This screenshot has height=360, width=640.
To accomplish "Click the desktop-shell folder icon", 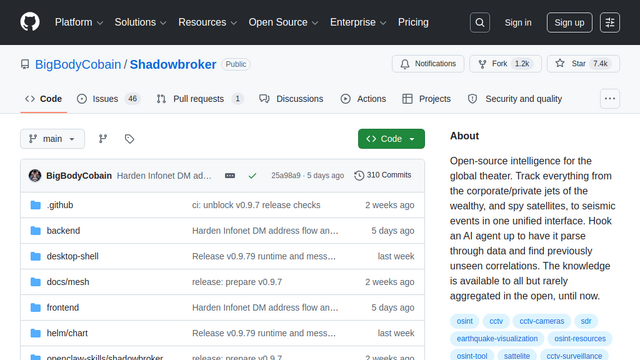I will [x=36, y=256].
